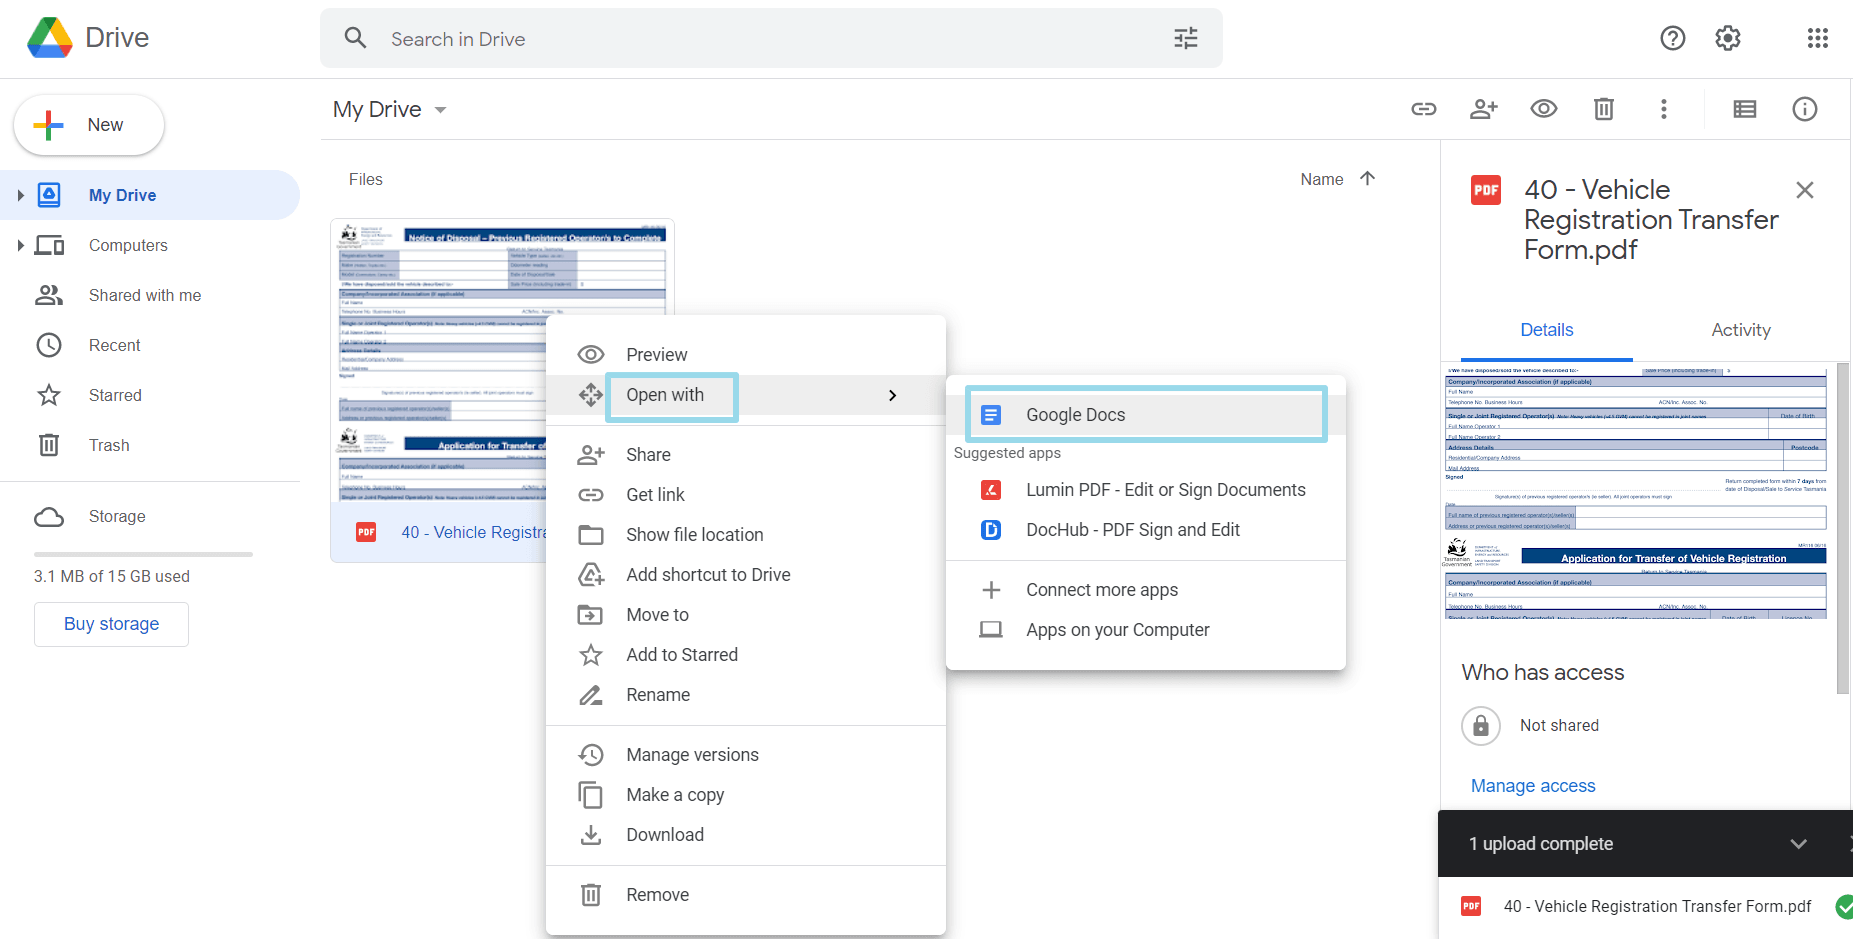
Task: Switch to the Activity tab
Action: pyautogui.click(x=1741, y=330)
